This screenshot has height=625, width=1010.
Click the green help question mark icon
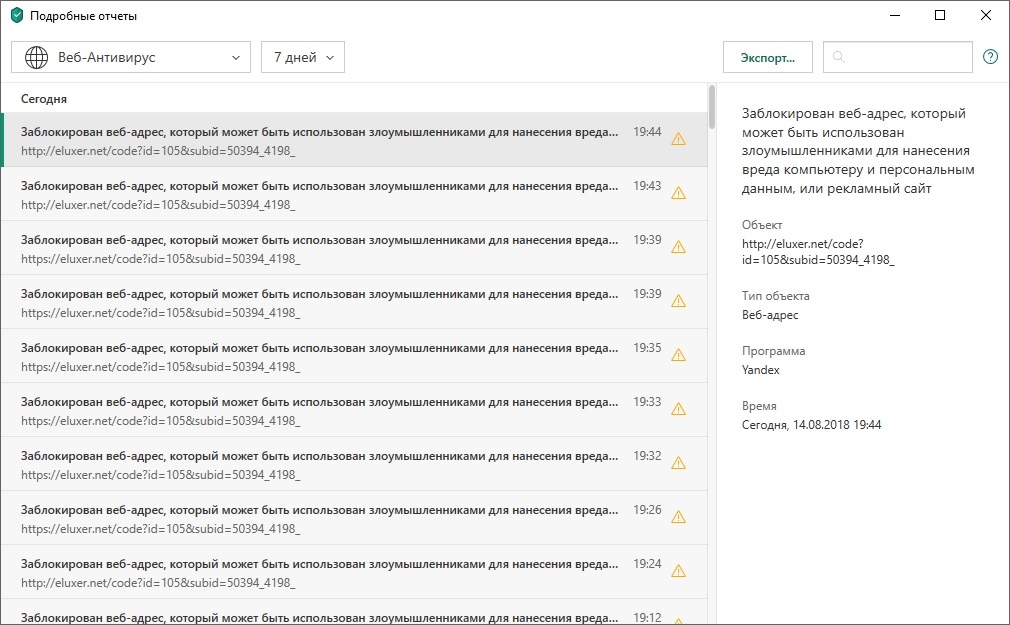[990, 57]
